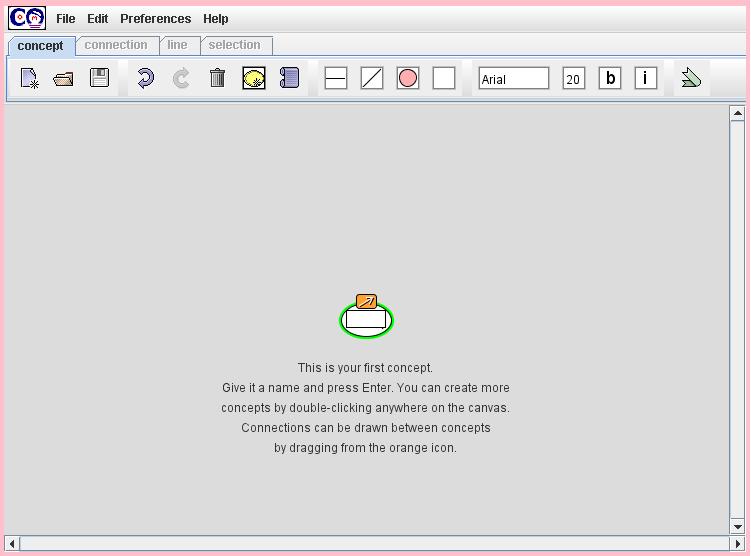Open the Preferences menu
Viewport: 751px width, 556px height.
point(155,19)
